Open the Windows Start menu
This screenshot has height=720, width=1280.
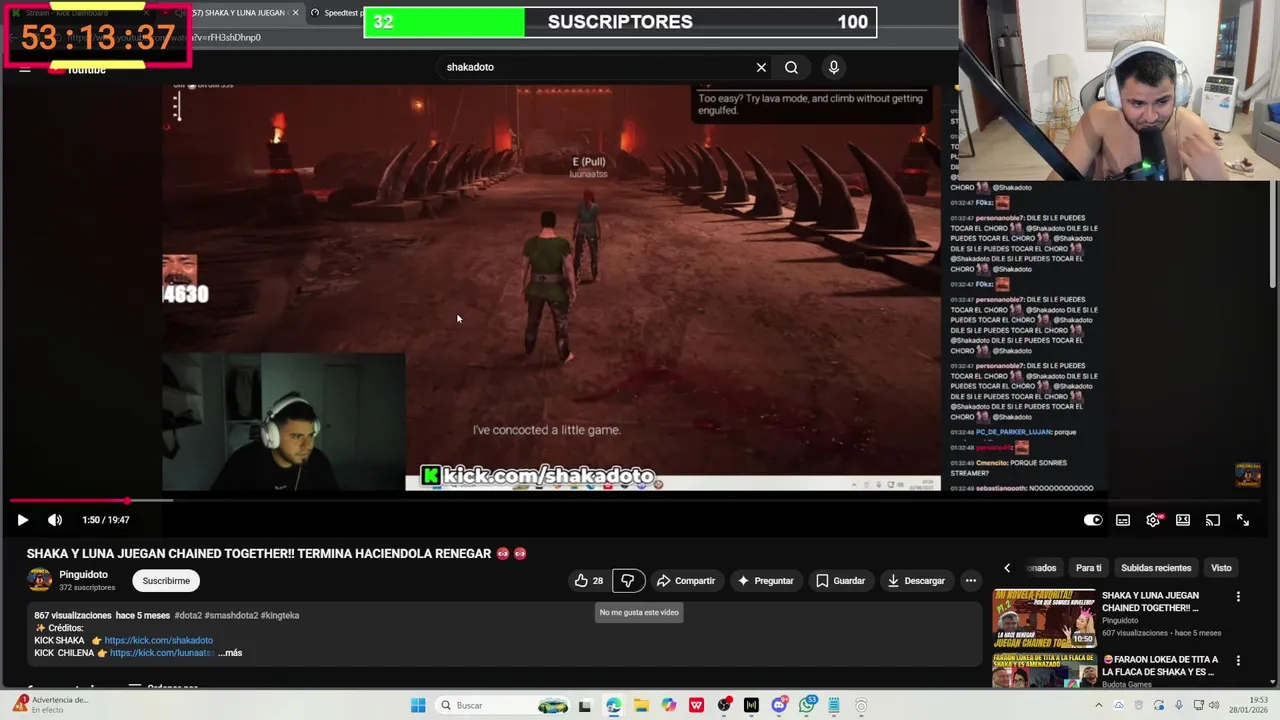[418, 705]
